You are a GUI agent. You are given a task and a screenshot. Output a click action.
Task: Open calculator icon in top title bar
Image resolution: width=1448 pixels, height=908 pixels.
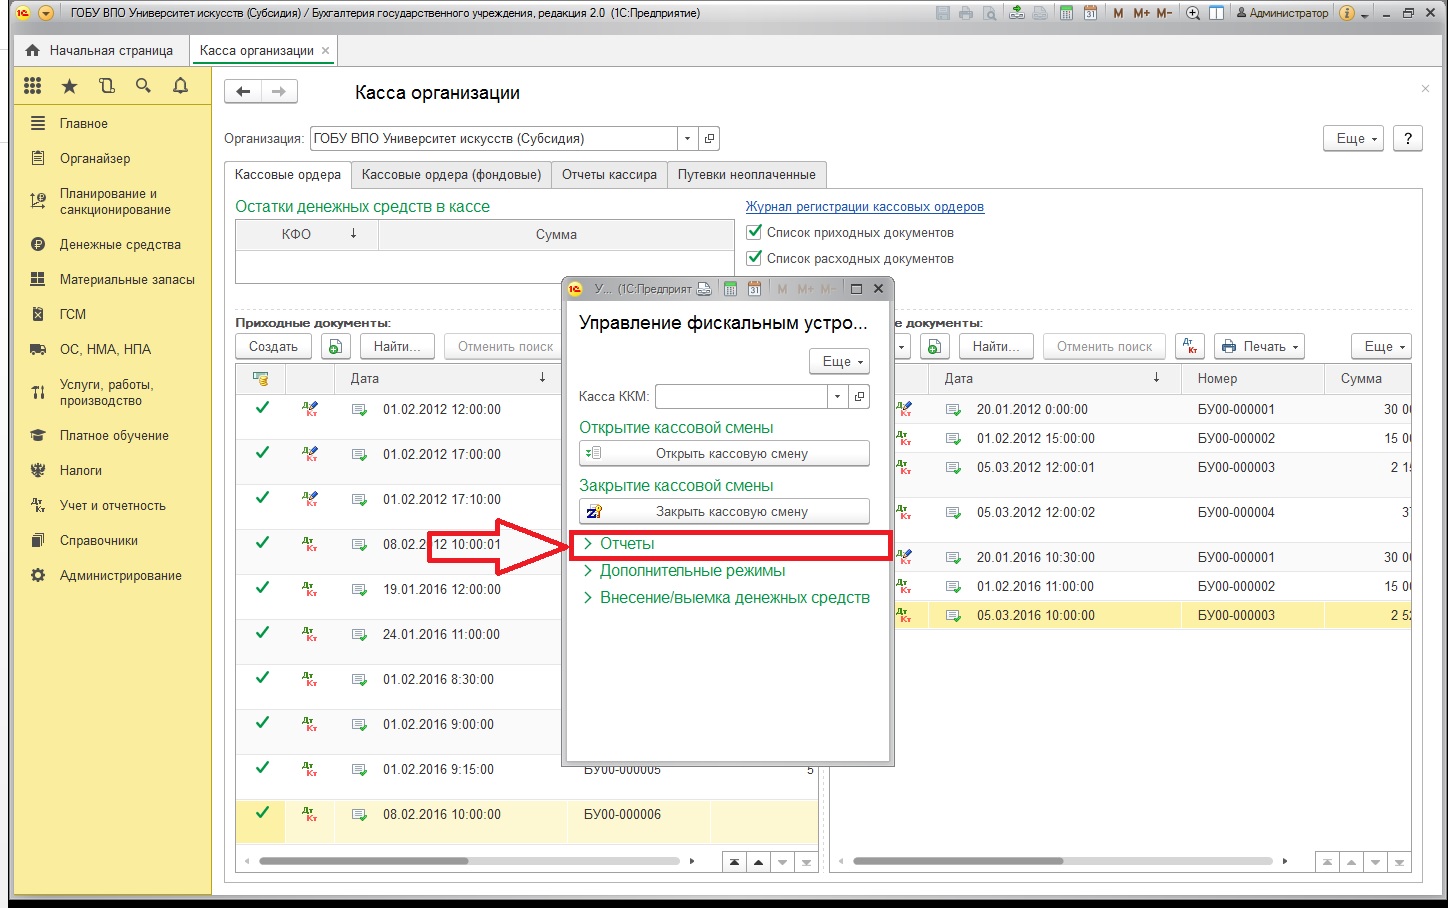click(x=1067, y=13)
